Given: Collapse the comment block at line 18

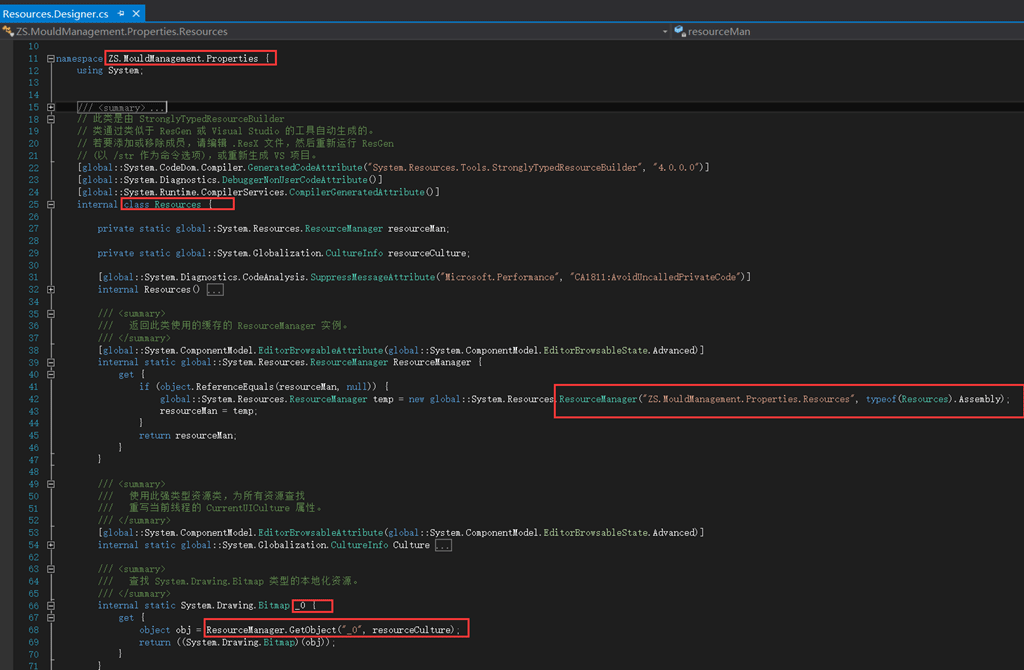Looking at the screenshot, I should click(51, 120).
